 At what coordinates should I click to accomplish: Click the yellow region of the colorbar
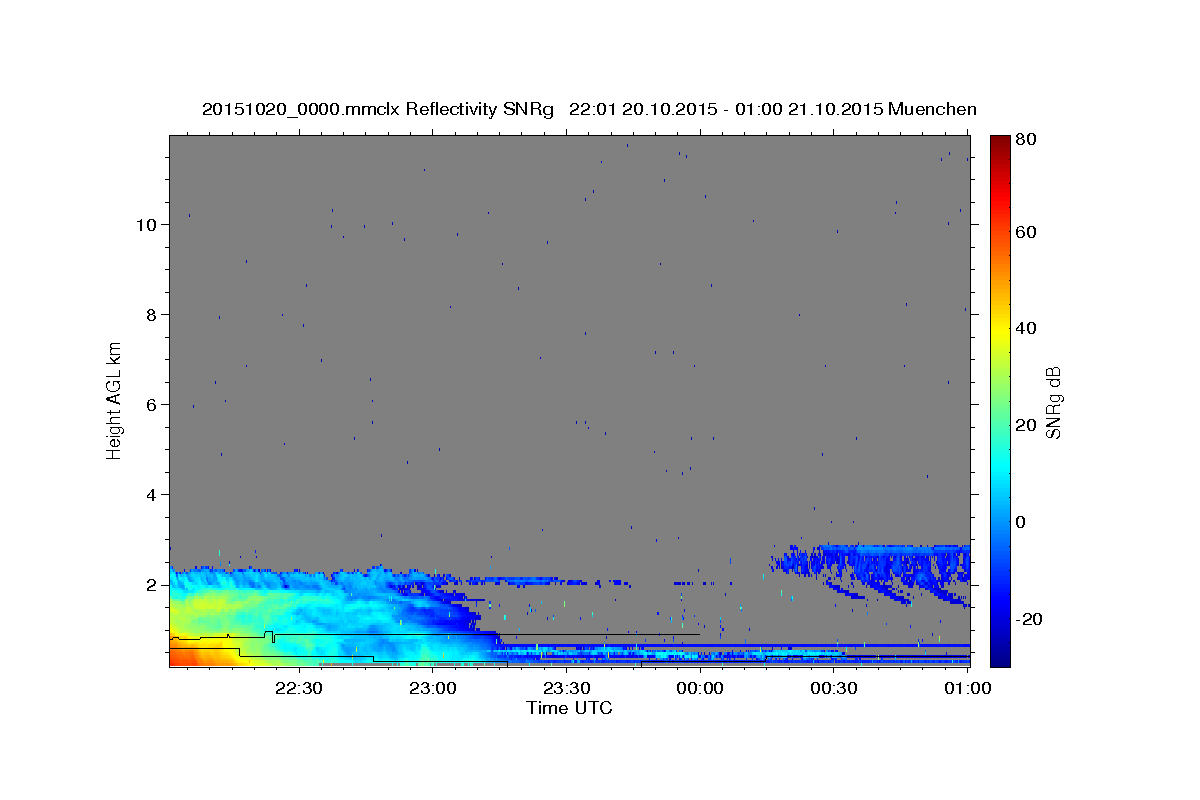(1000, 330)
